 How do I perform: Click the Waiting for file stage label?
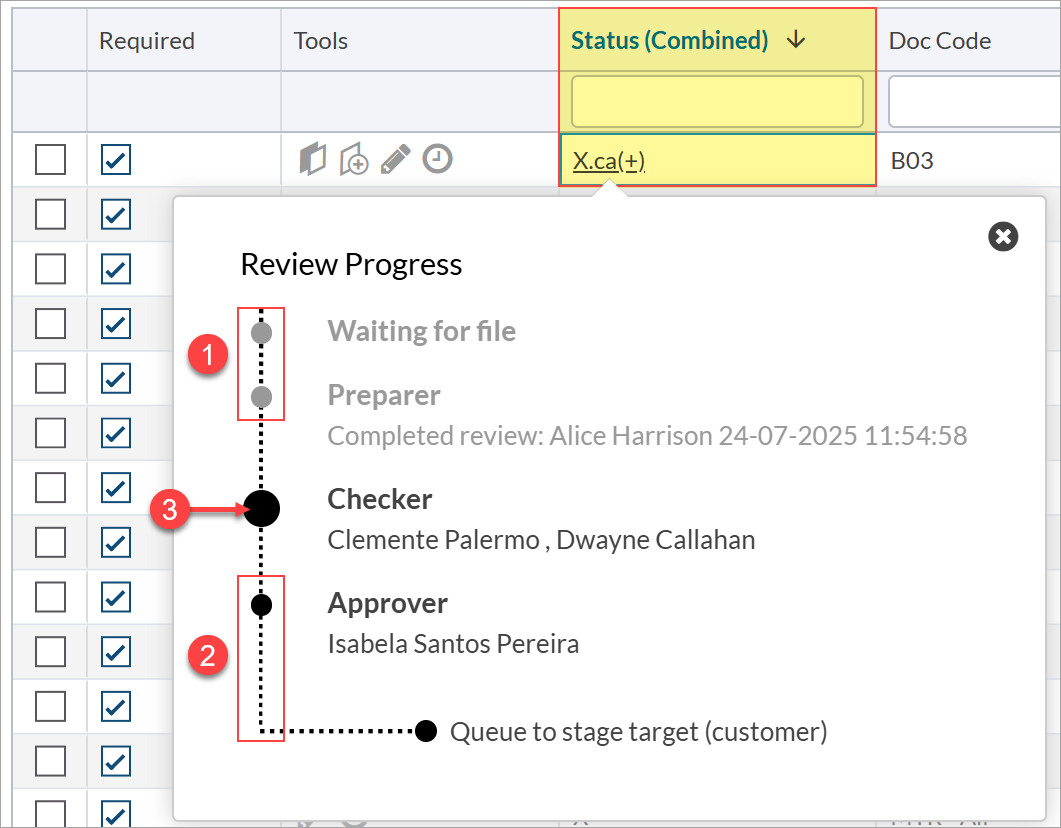click(x=422, y=331)
